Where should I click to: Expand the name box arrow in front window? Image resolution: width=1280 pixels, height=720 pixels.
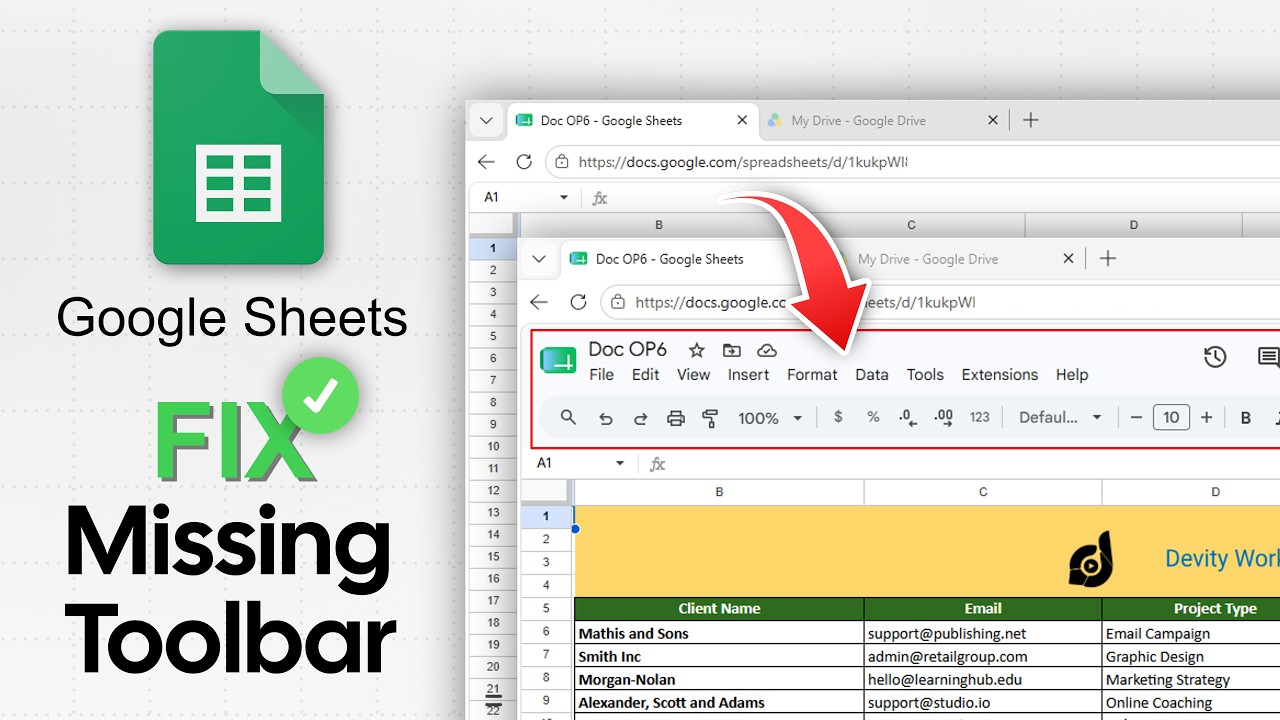pyautogui.click(x=620, y=463)
